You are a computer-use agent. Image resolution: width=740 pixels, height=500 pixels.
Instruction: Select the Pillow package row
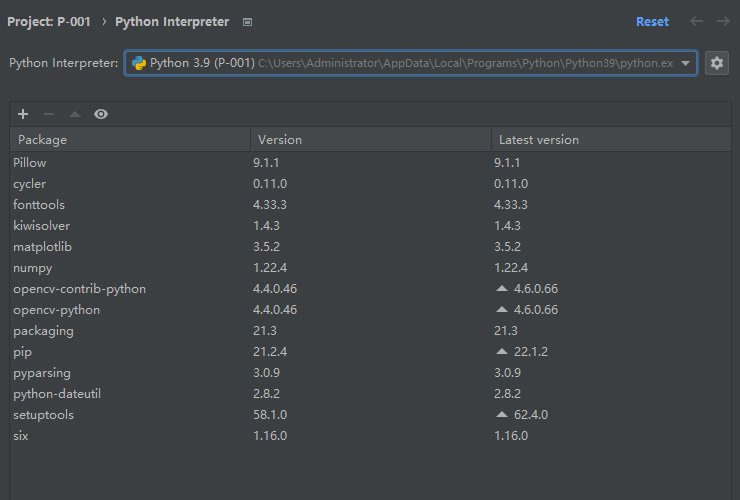[x=370, y=162]
